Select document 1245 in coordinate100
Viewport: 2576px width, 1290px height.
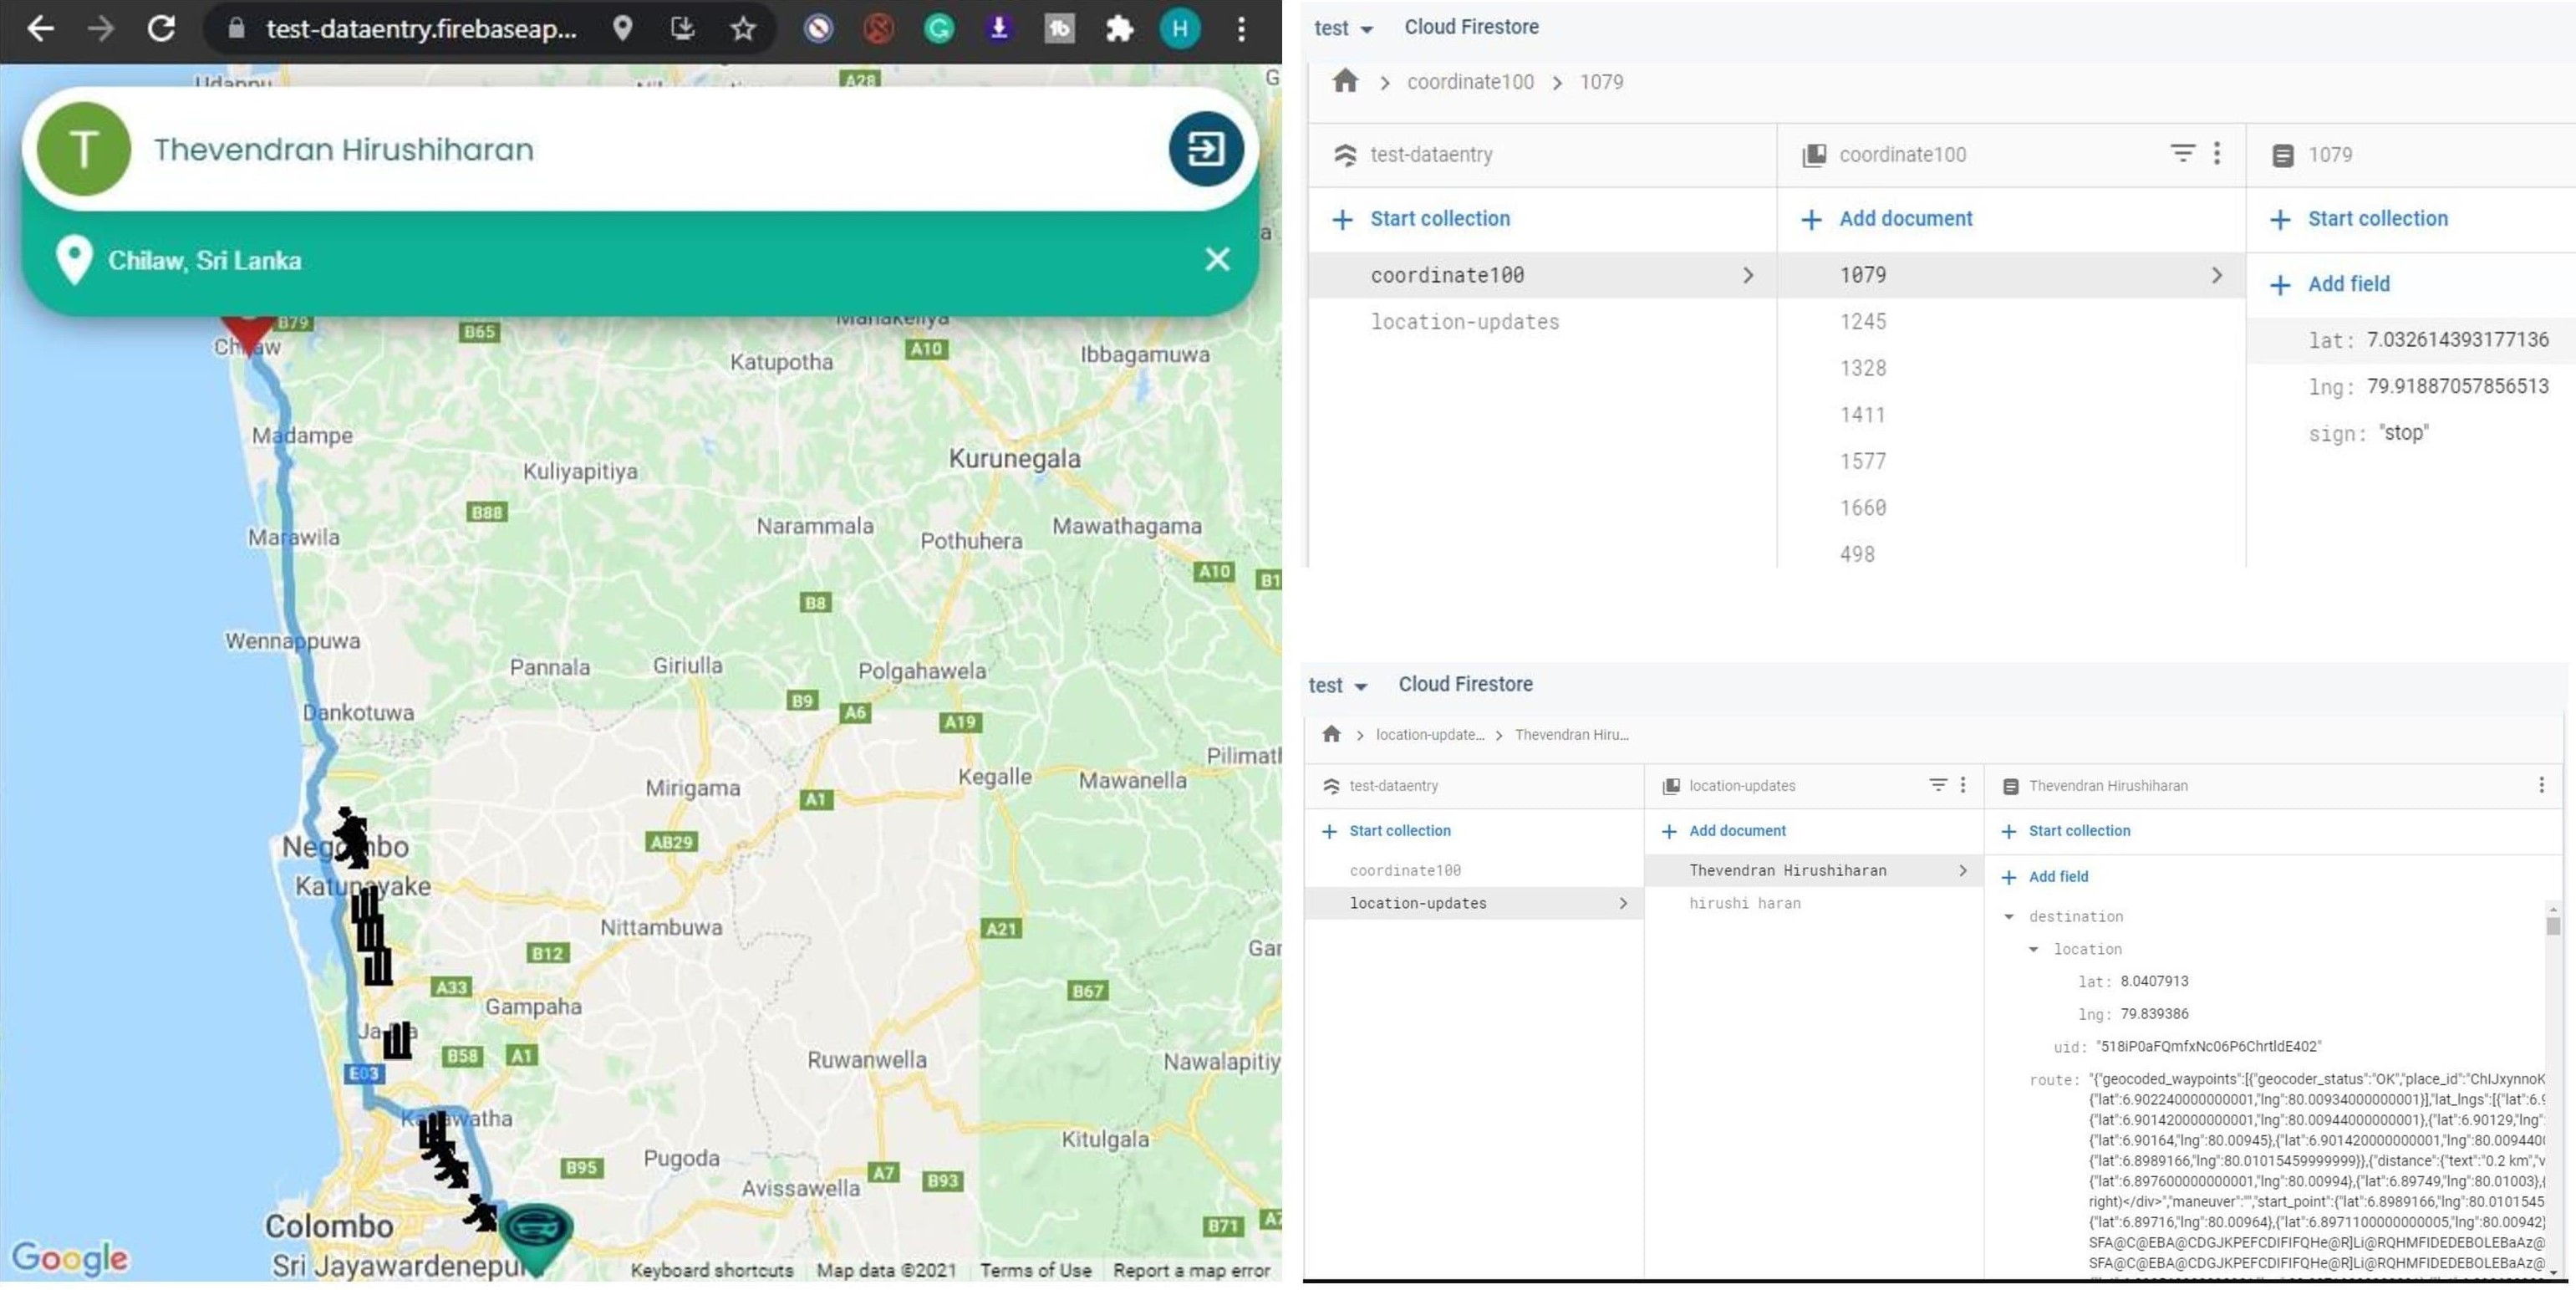click(x=1862, y=322)
